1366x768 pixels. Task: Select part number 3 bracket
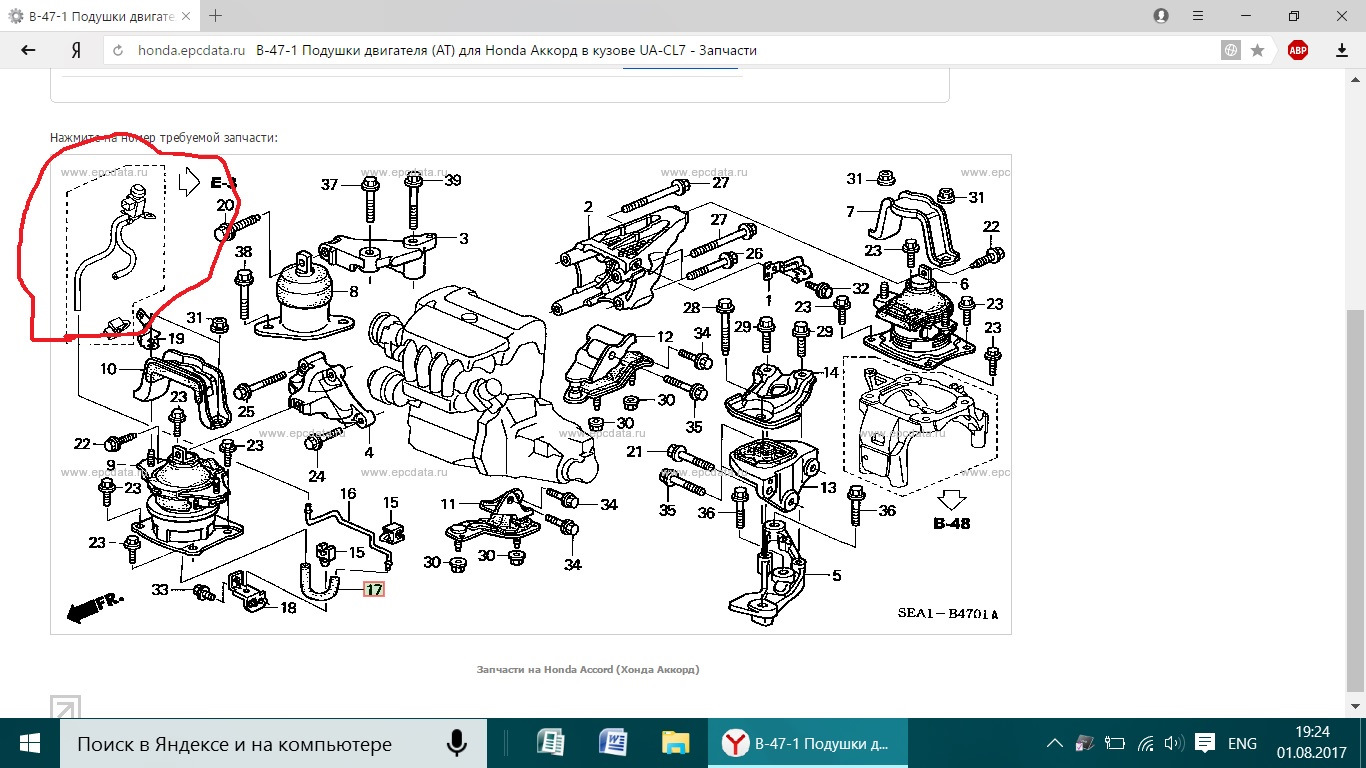coord(464,239)
